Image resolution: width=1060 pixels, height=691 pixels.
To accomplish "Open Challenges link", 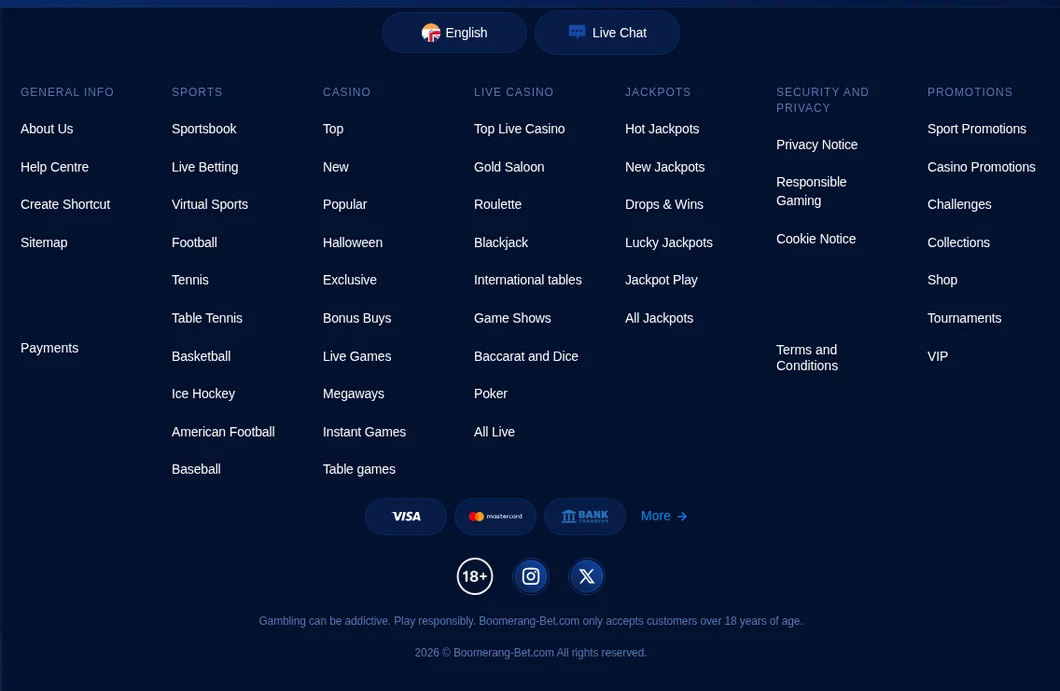I will (959, 204).
